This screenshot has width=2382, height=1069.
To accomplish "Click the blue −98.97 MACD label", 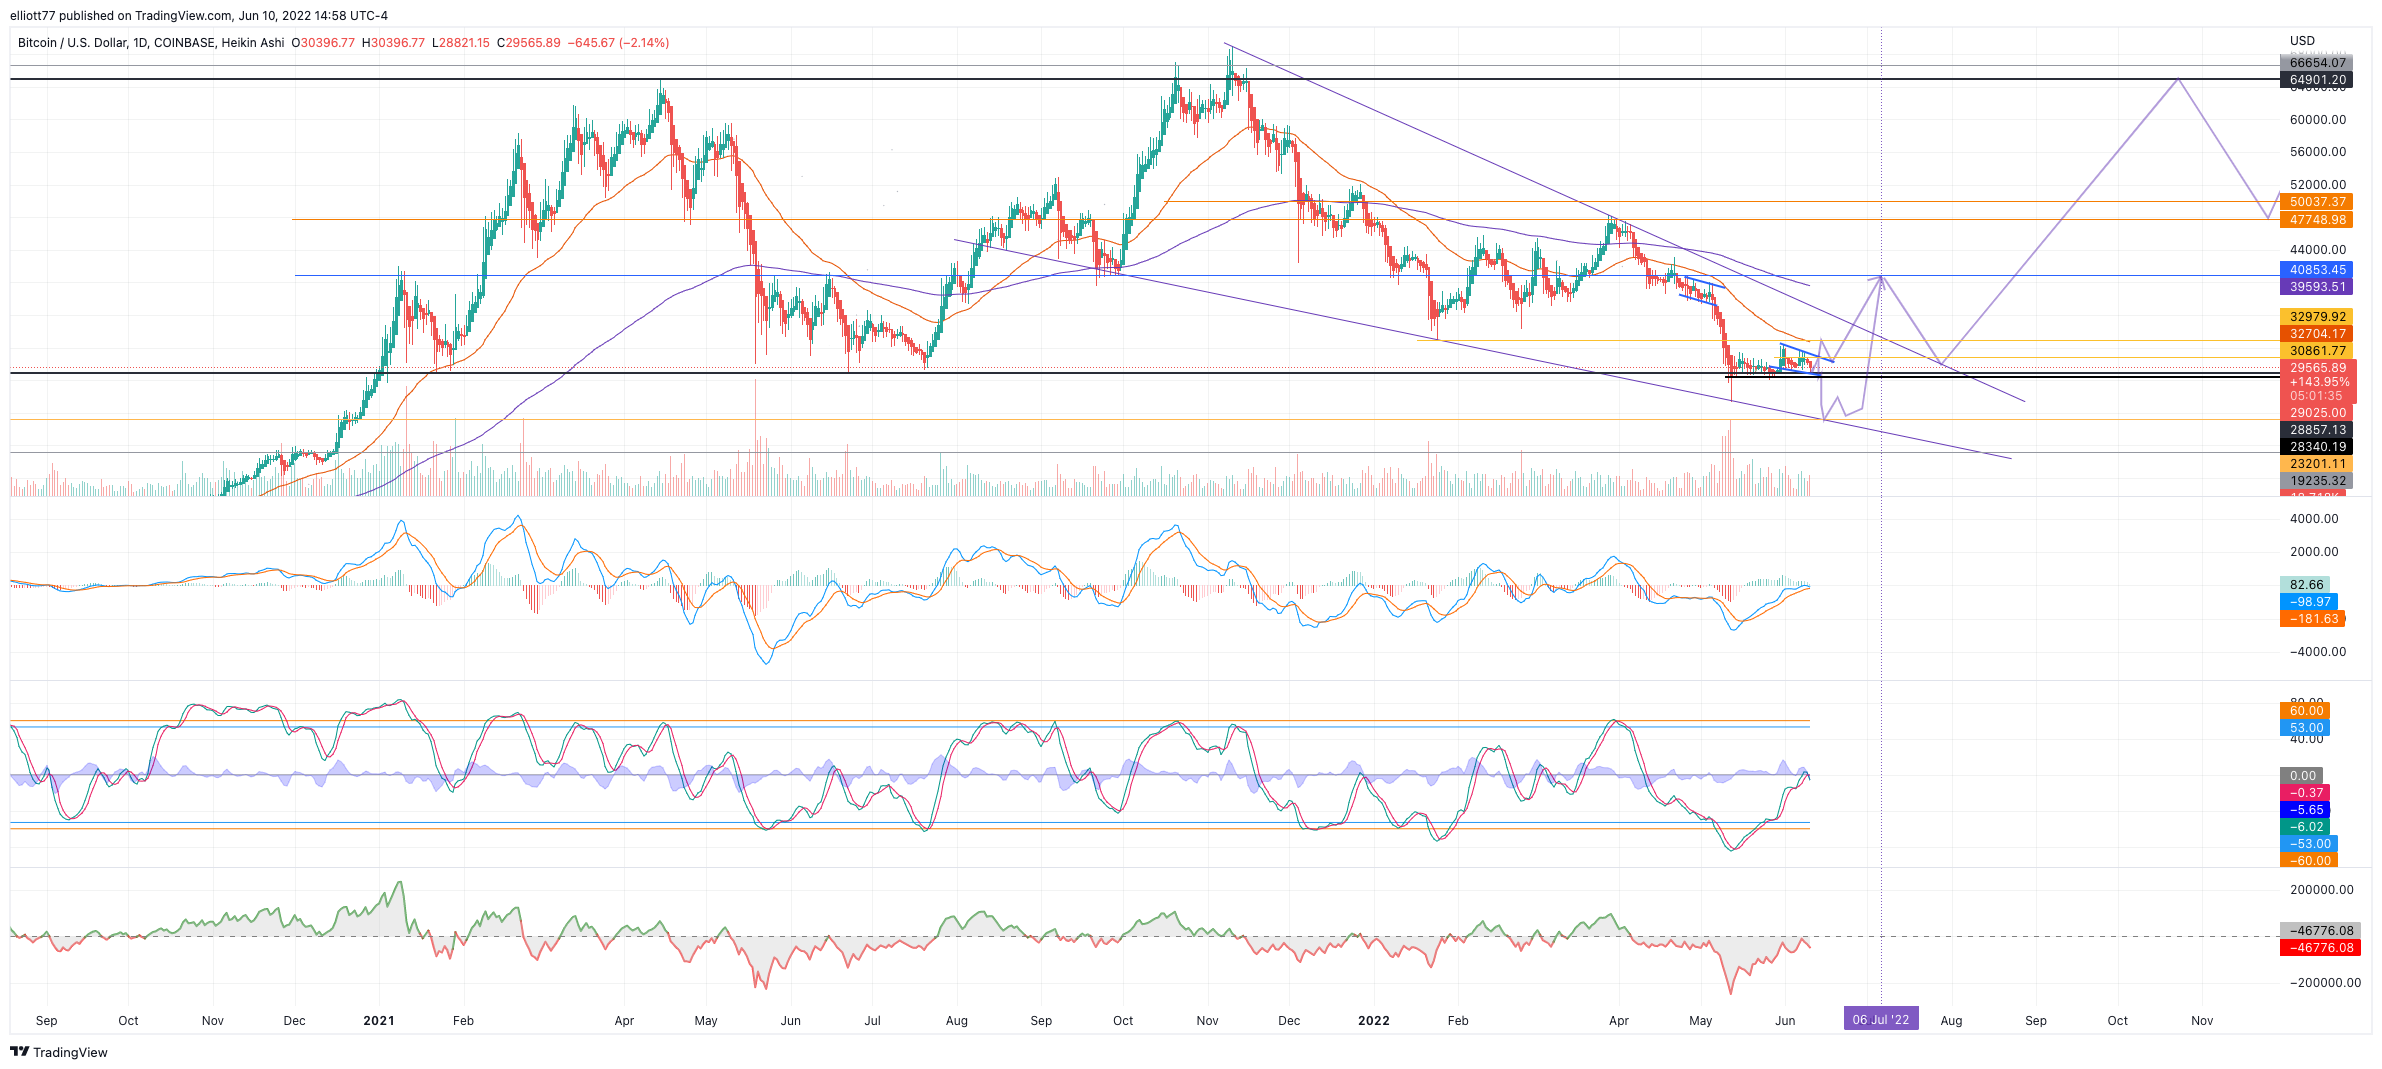I will point(2309,602).
